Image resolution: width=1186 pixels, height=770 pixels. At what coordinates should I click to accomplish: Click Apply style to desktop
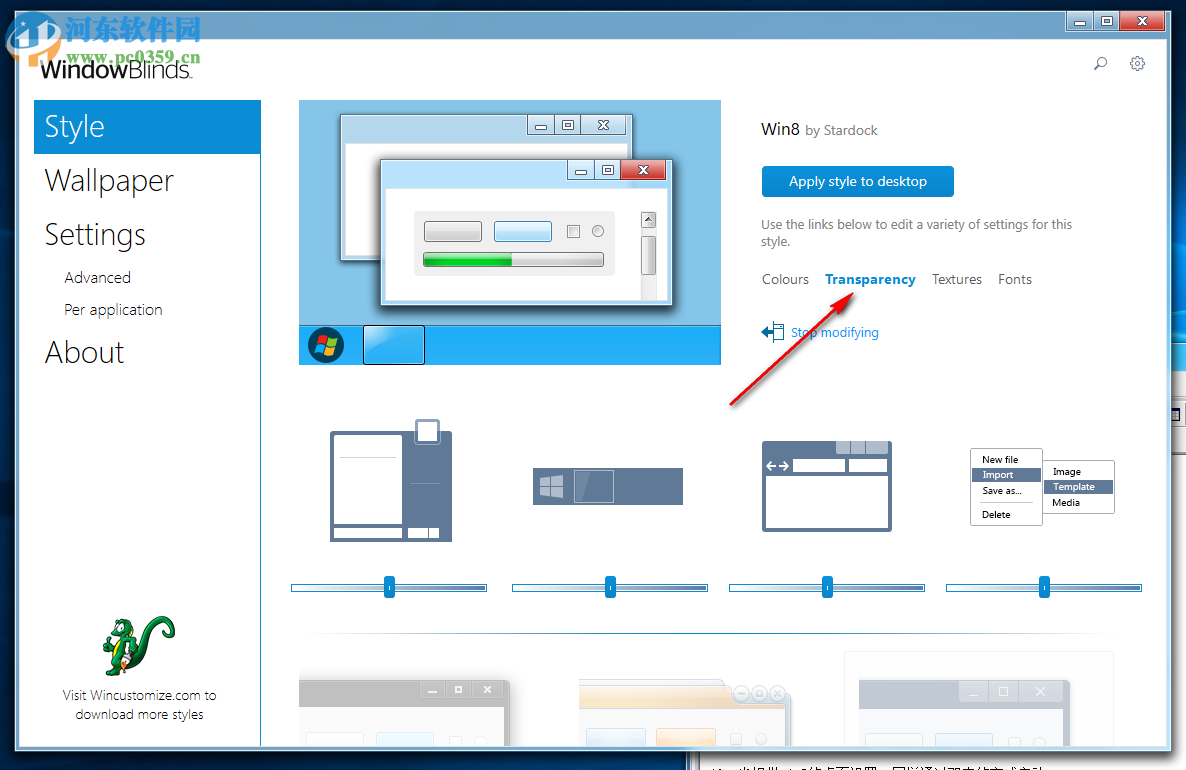857,181
